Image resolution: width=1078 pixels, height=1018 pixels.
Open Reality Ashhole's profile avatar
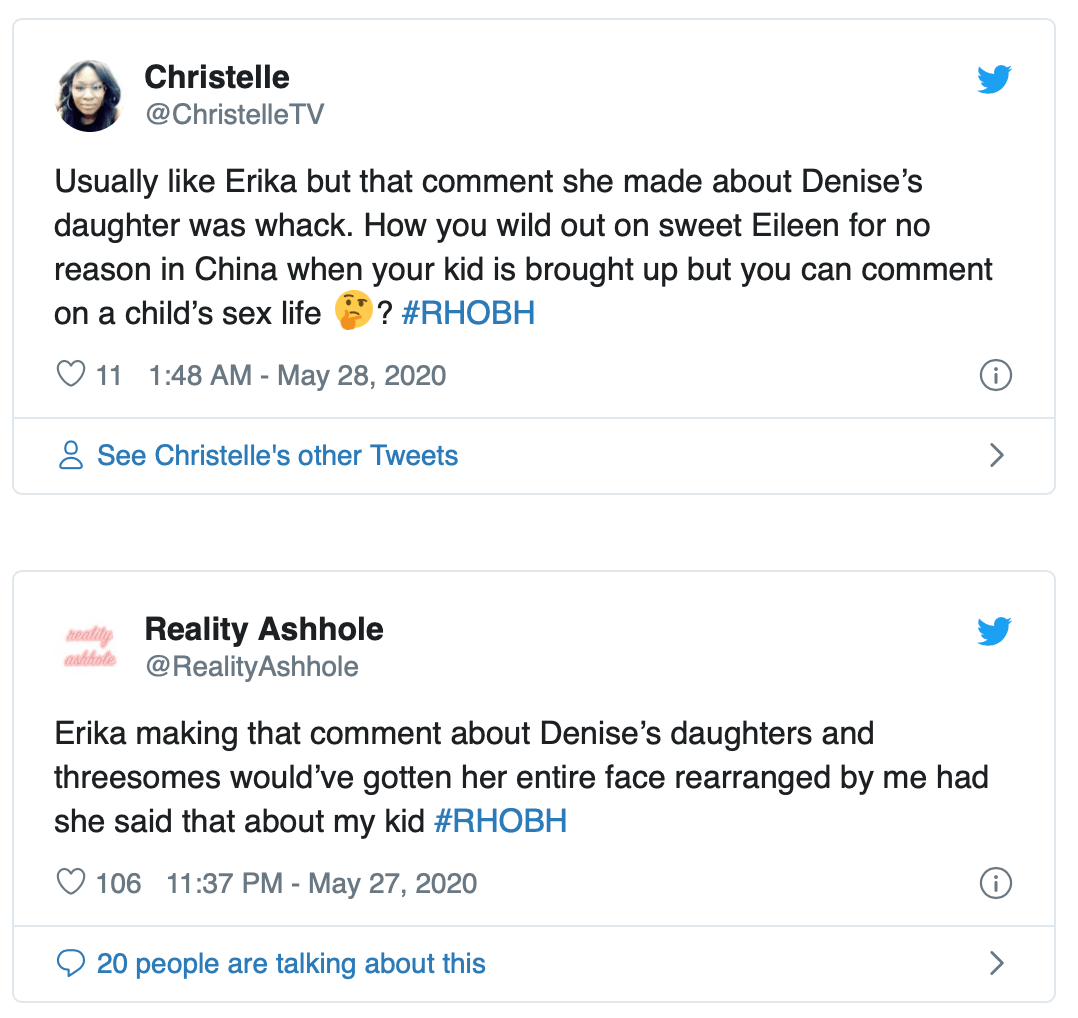[x=91, y=646]
